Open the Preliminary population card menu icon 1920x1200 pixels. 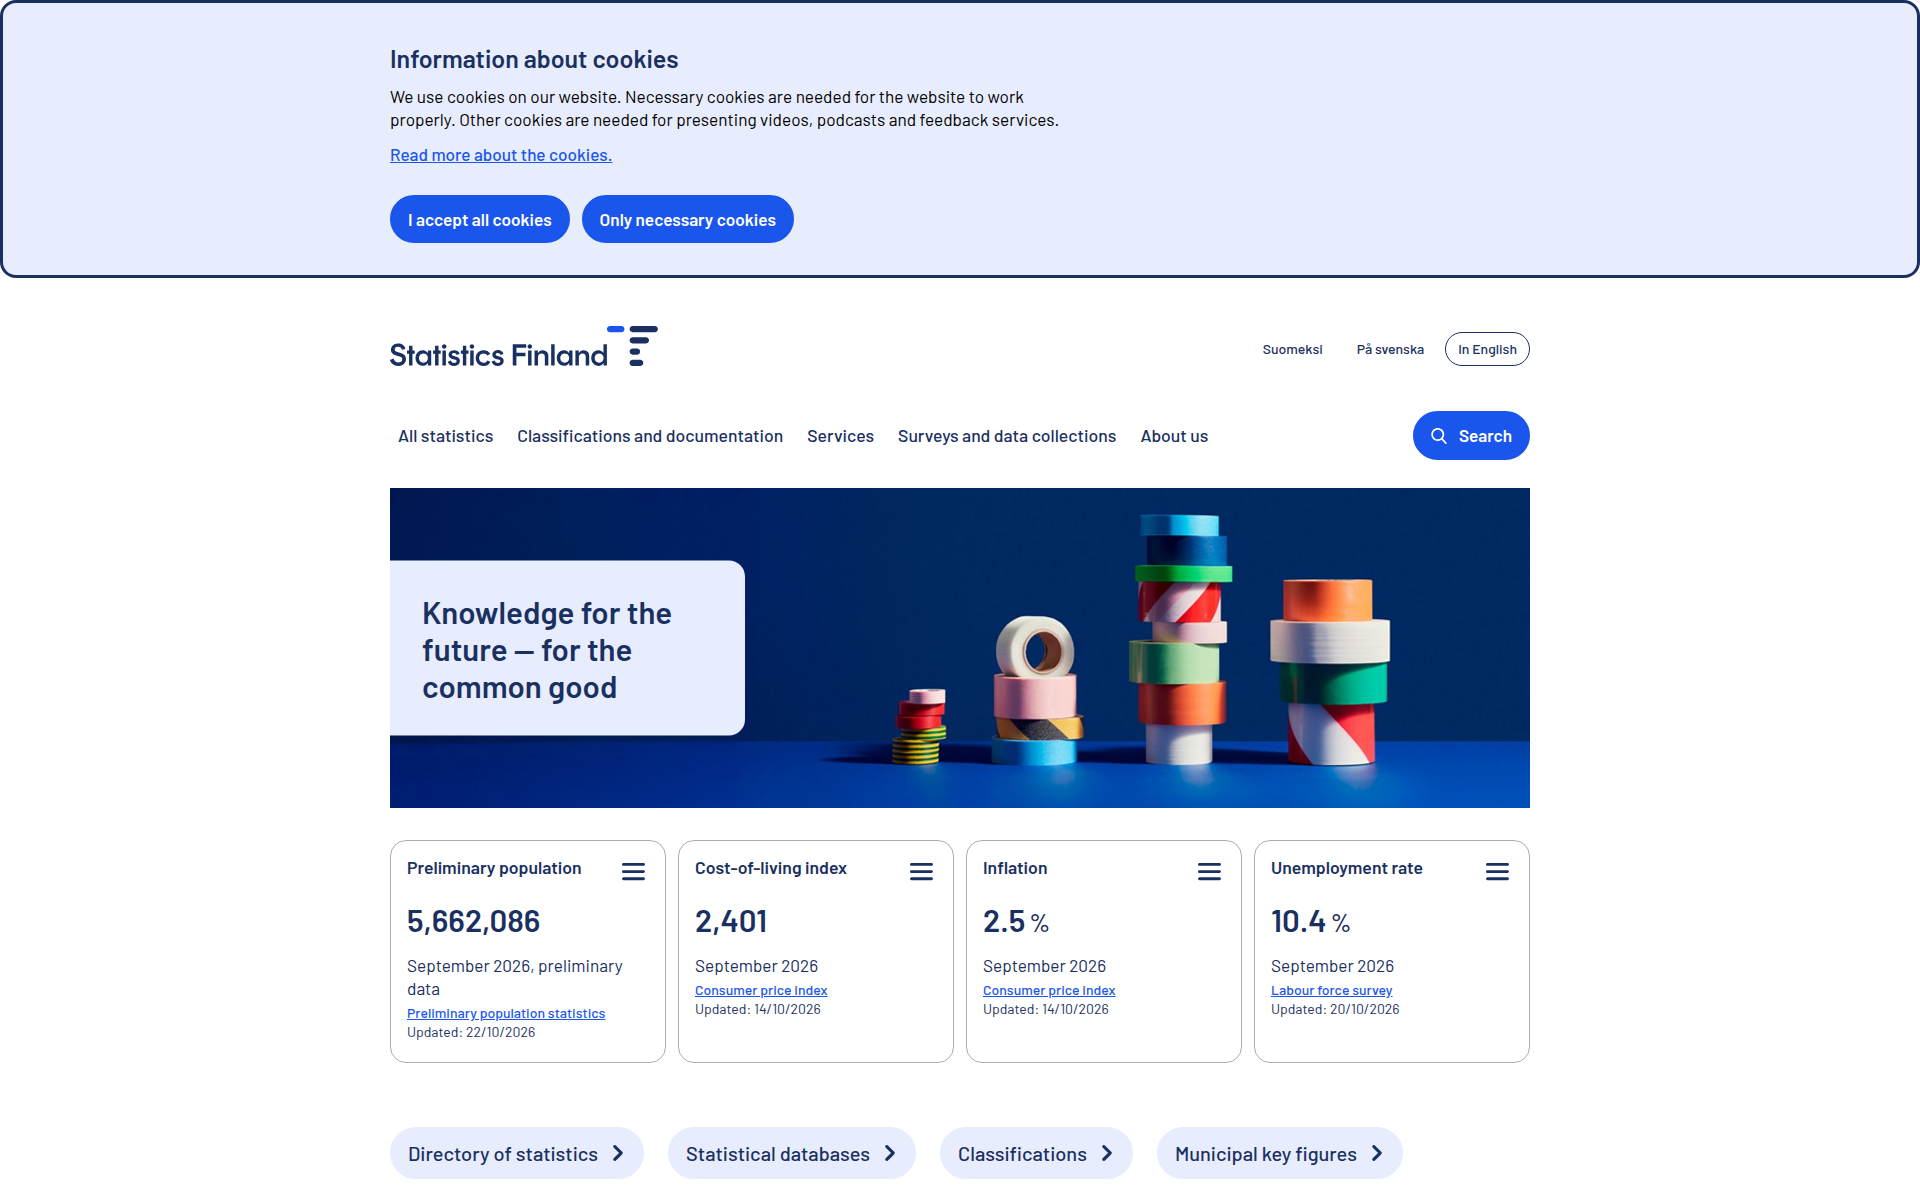(633, 872)
